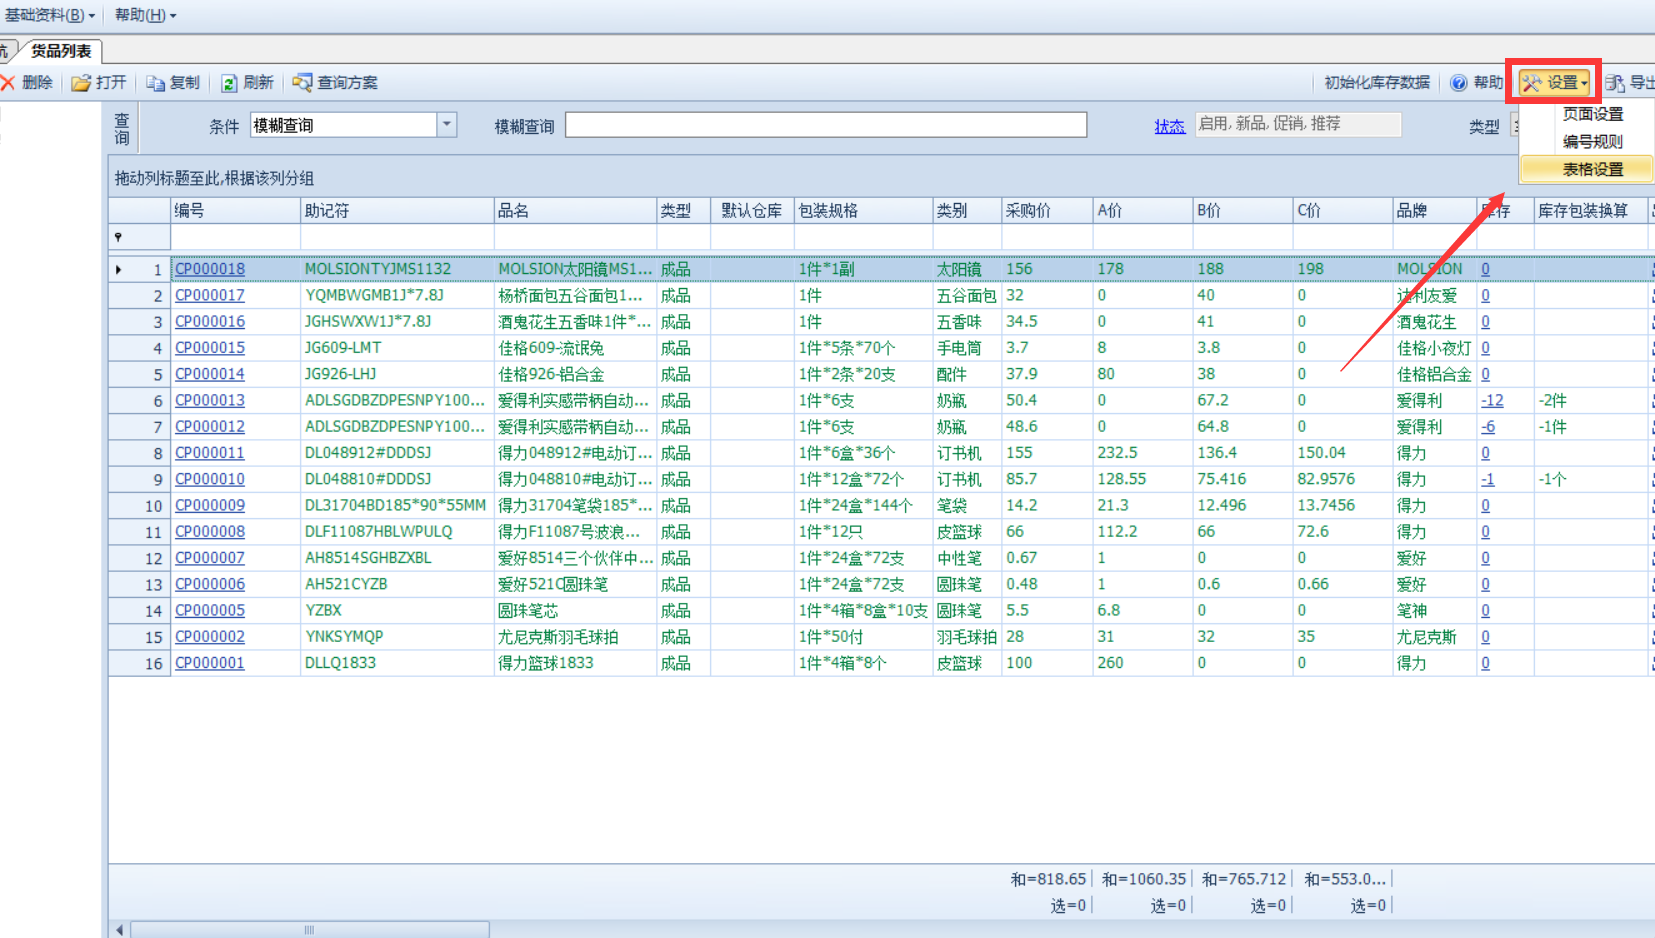Image resolution: width=1655 pixels, height=938 pixels.
Task: Sort by the A价 column header
Action: click(x=1143, y=211)
